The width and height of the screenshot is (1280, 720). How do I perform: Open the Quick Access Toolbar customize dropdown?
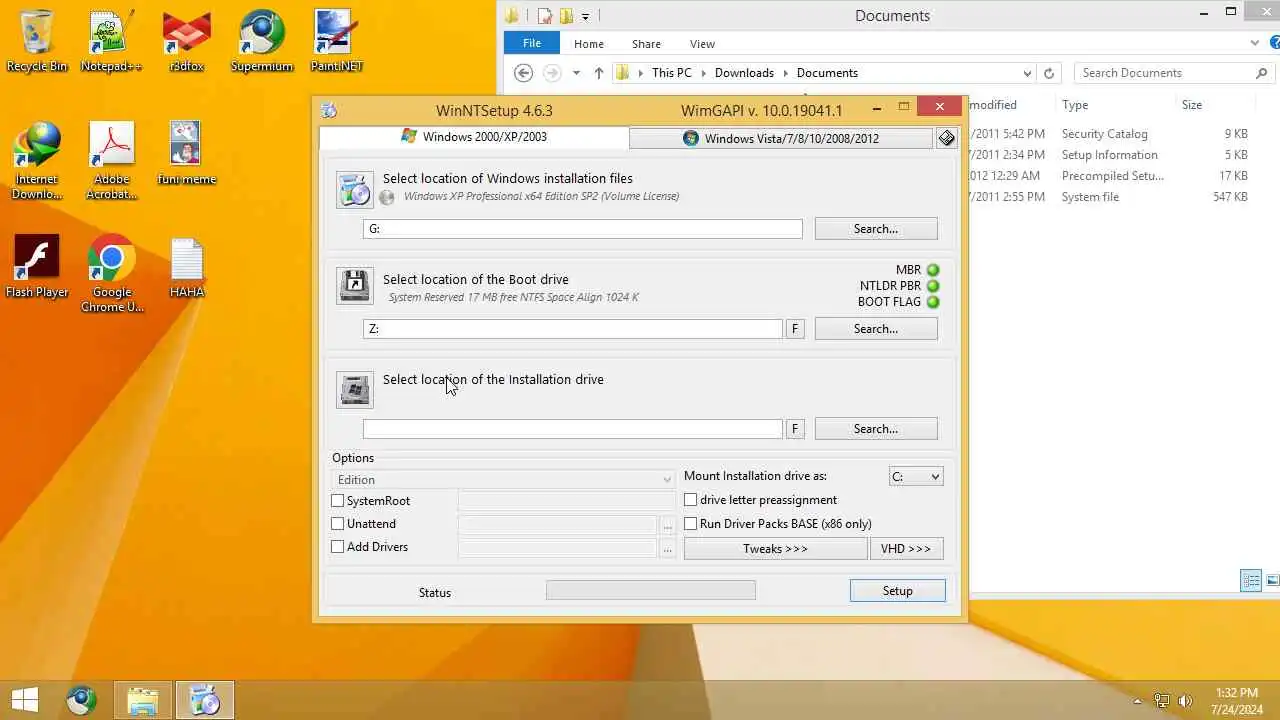(585, 16)
